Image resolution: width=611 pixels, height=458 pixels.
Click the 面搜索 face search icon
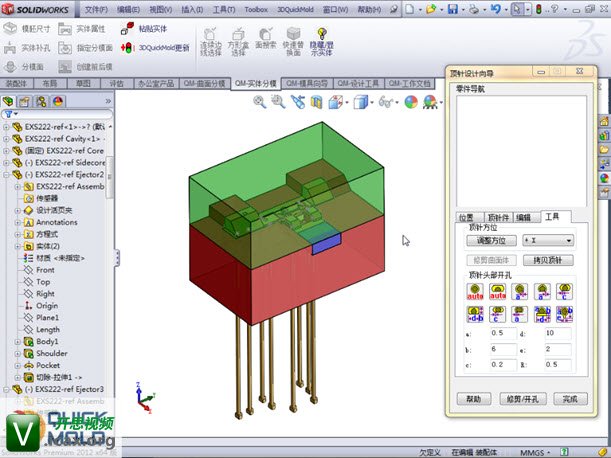[266, 34]
